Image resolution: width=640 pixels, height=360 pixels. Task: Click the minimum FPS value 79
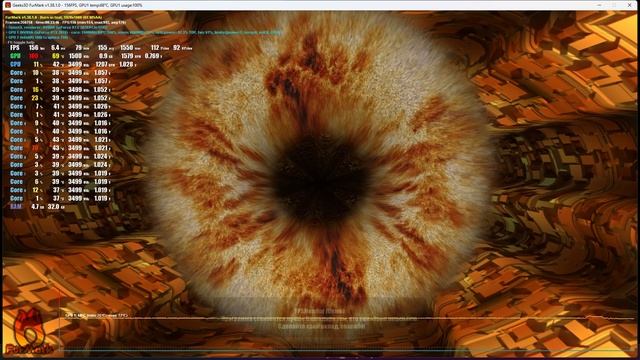click(78, 48)
